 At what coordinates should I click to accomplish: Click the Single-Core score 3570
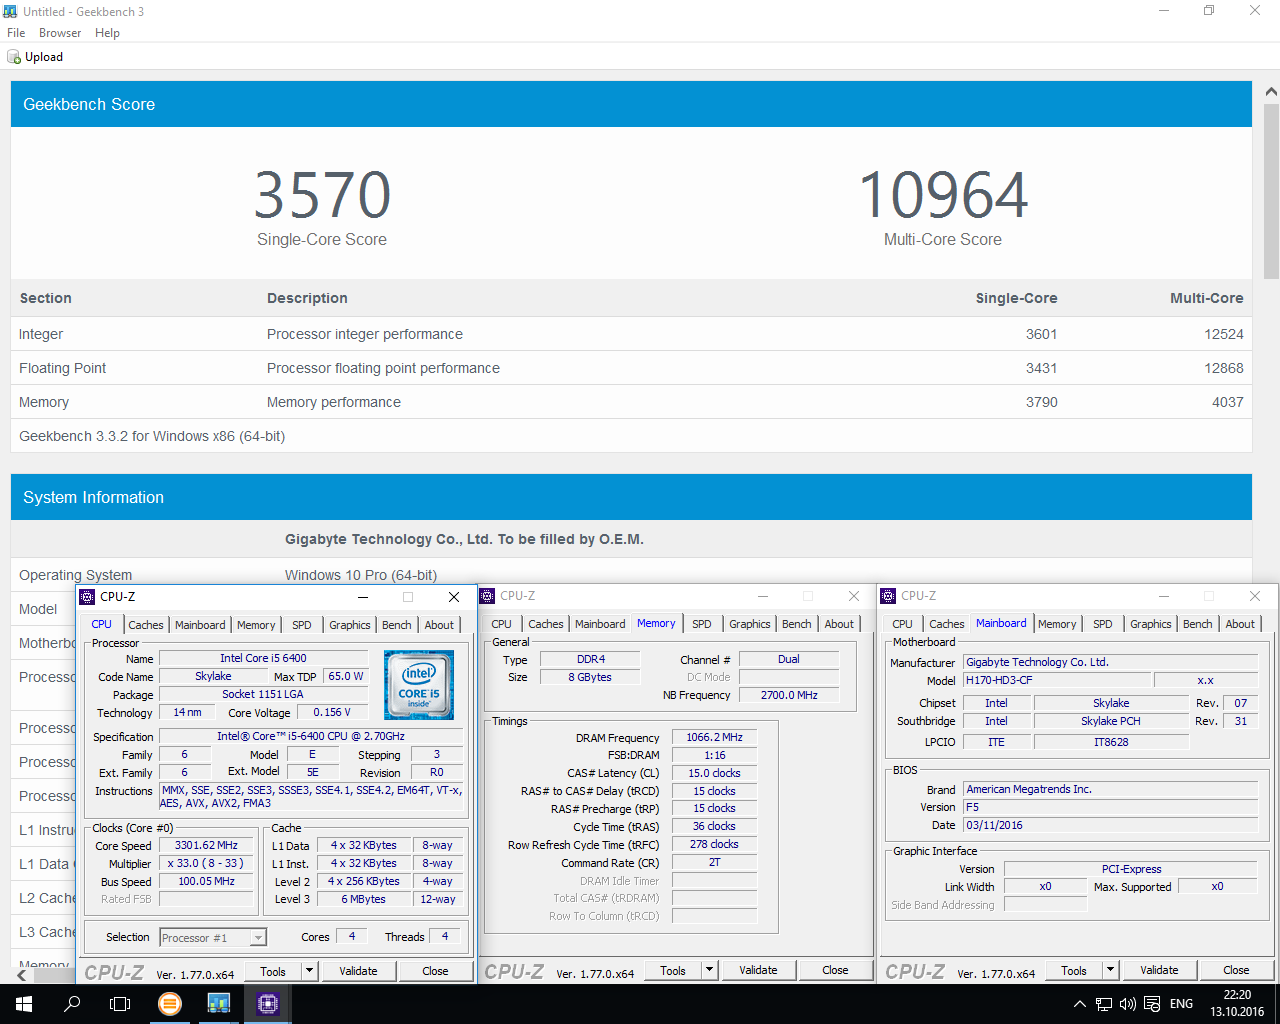click(x=322, y=195)
